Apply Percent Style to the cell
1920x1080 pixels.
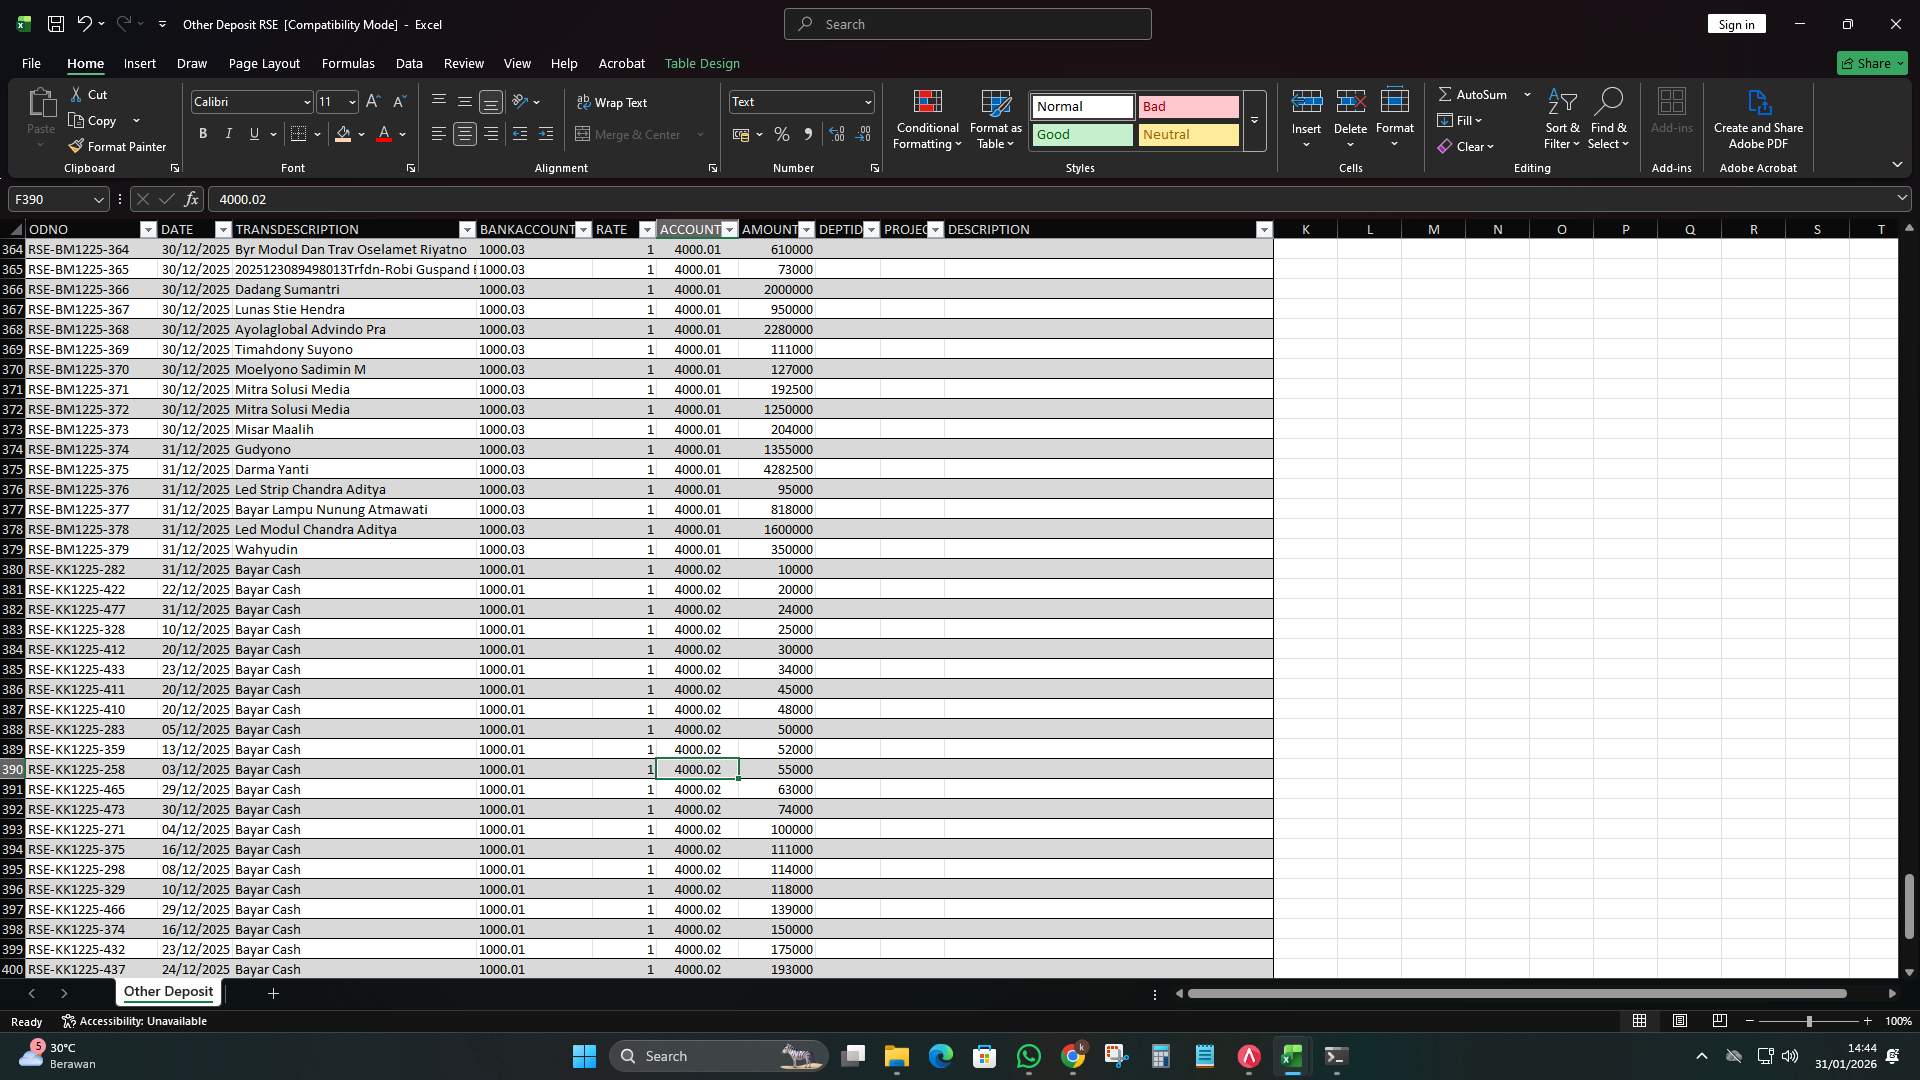coord(782,134)
